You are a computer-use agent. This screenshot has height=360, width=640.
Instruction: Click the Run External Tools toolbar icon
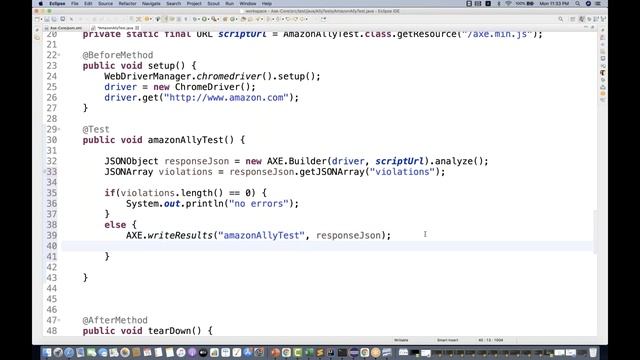(214, 19)
